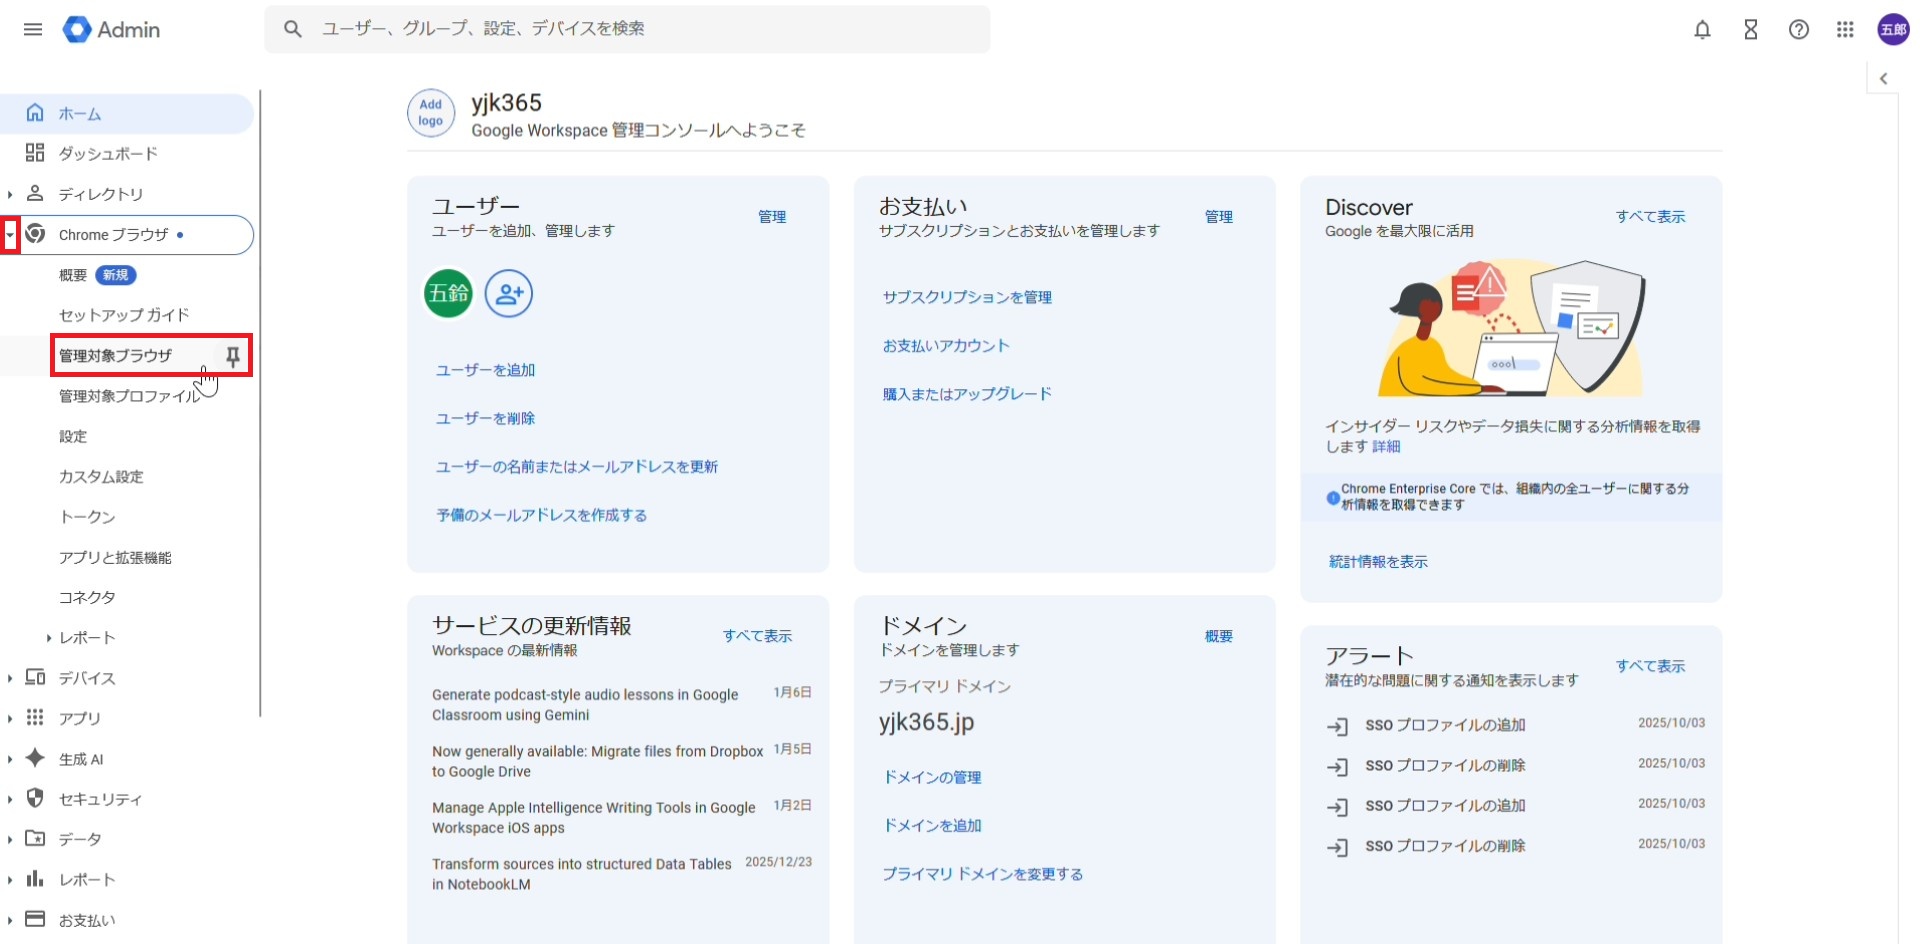Collapse the Chrome ブラウザ tree arrow

pos(10,235)
